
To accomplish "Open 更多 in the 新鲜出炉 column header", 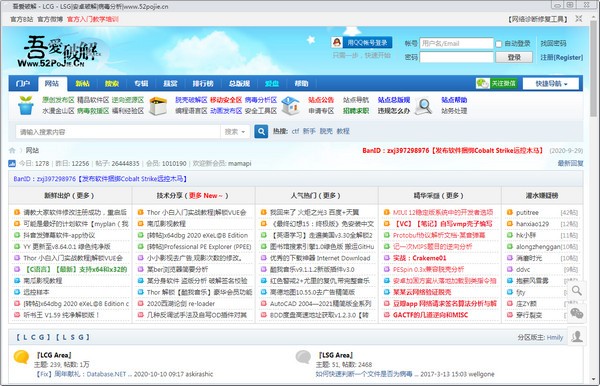I will pyautogui.click(x=83, y=195).
